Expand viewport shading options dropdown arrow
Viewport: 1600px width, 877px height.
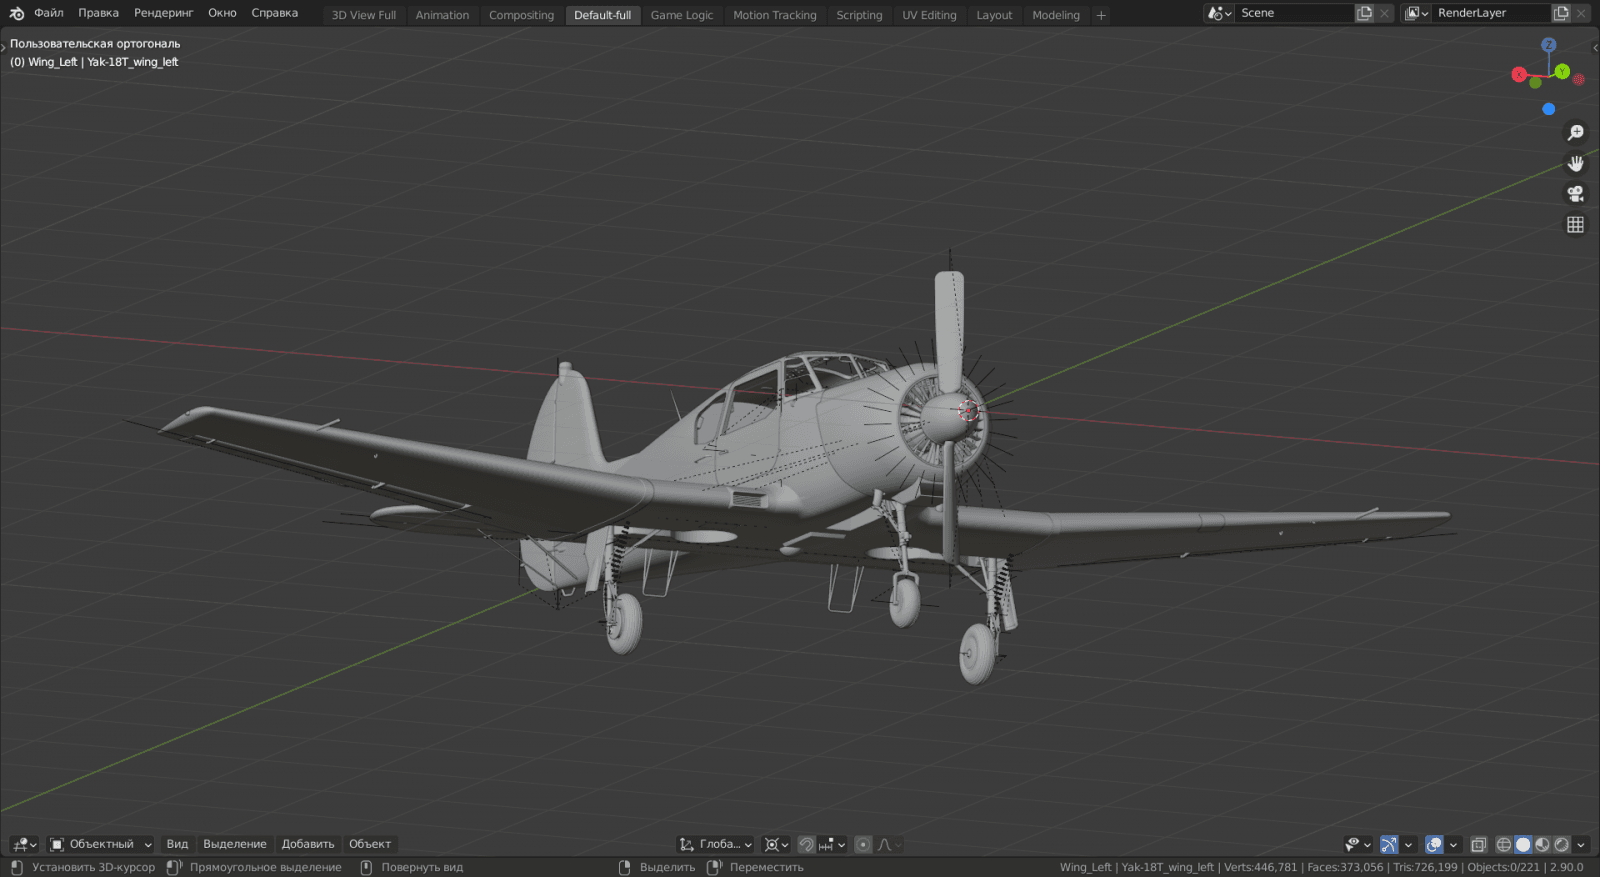1581,845
